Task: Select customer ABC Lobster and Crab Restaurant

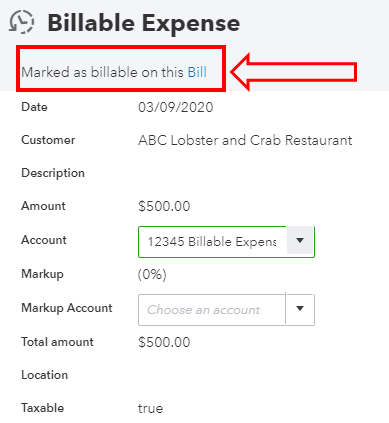Action: coord(245,140)
